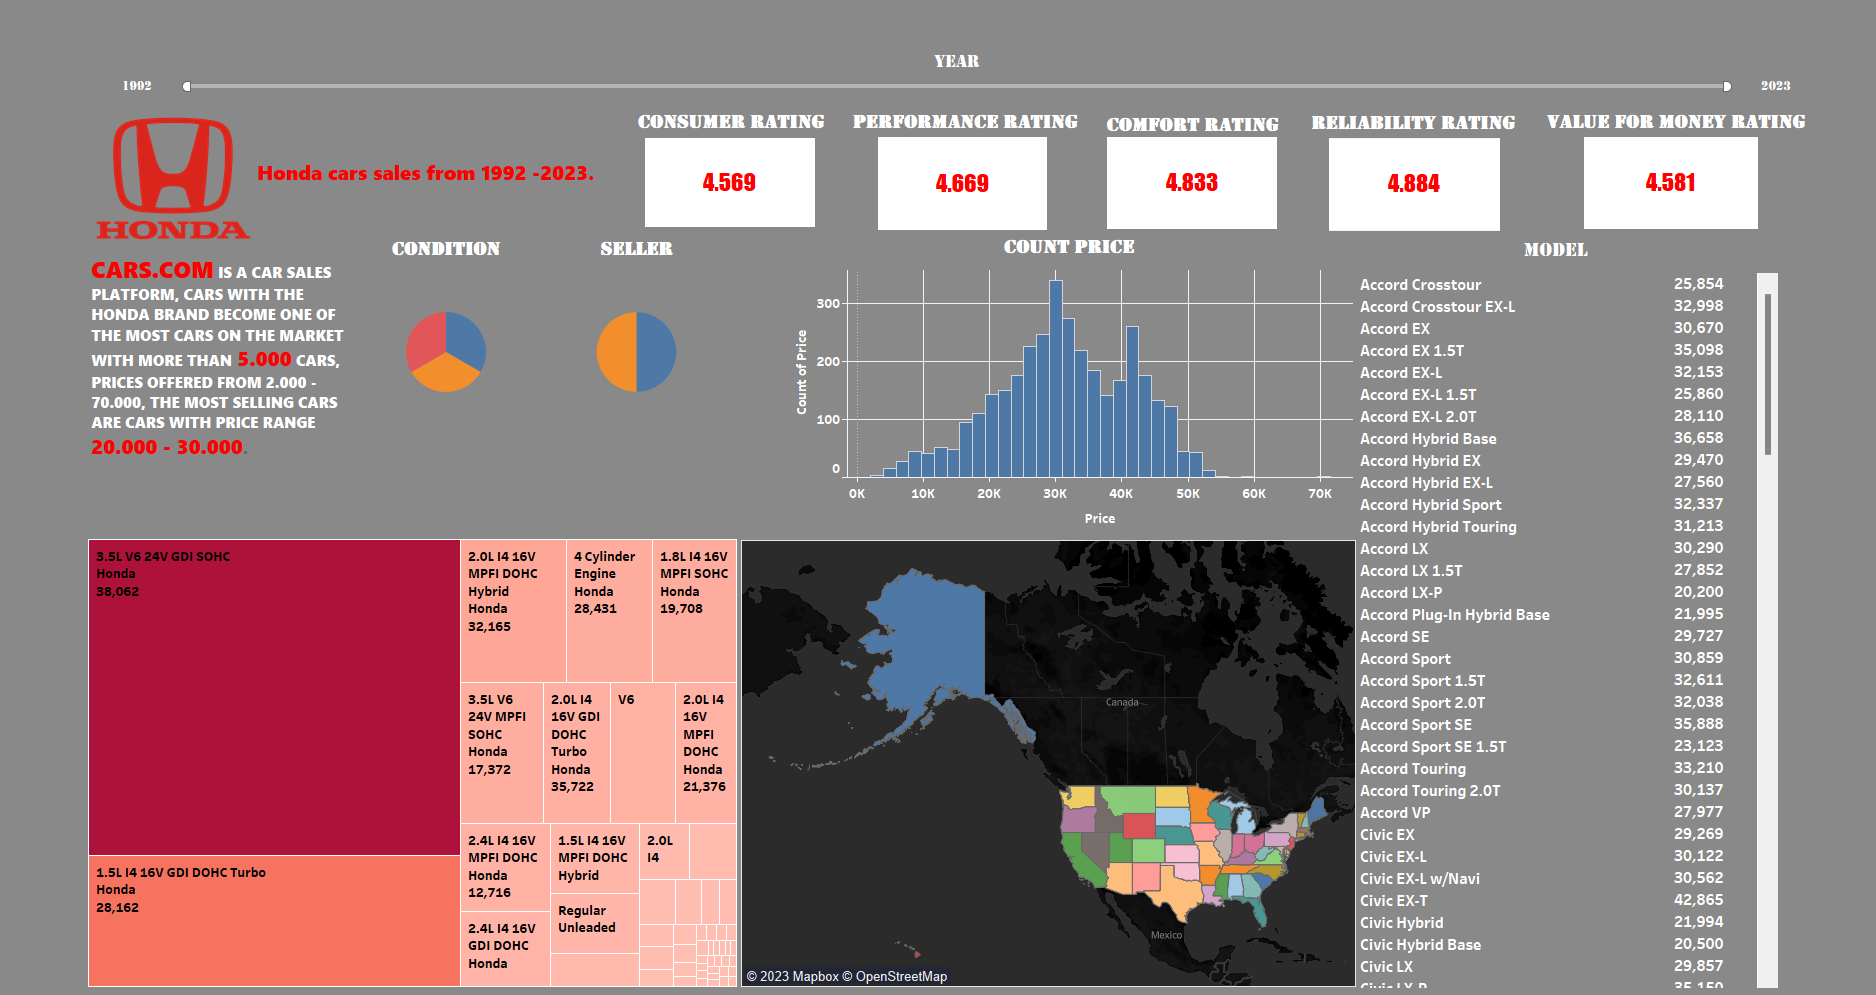
Task: Select the Civic LX row
Action: 1541,967
